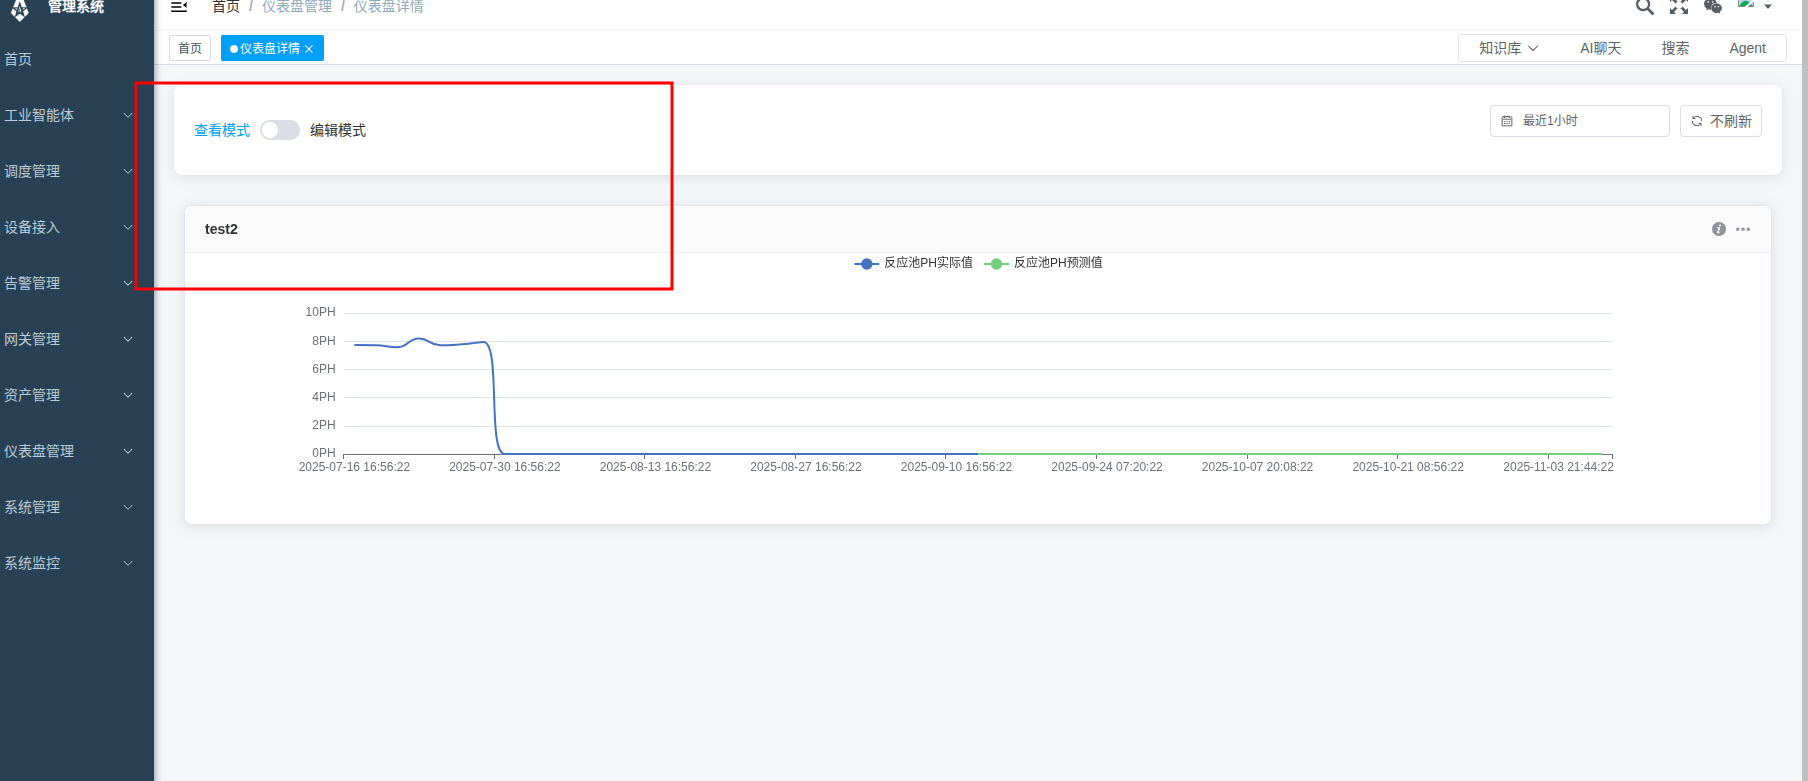Enter fullscreen using the expand icon
This screenshot has width=1808, height=781.
point(1679,7)
